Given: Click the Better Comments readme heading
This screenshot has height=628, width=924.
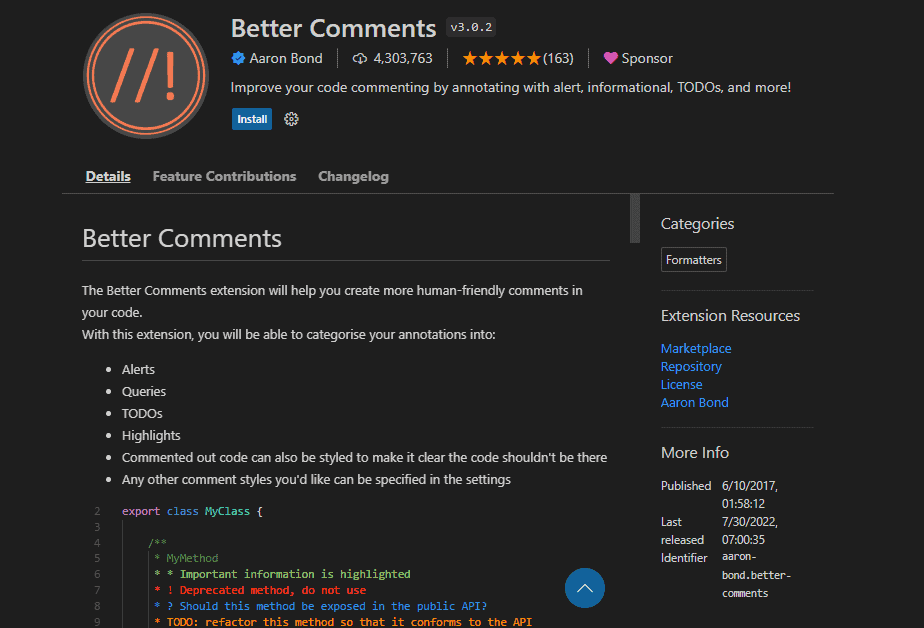Looking at the screenshot, I should pyautogui.click(x=182, y=239).
